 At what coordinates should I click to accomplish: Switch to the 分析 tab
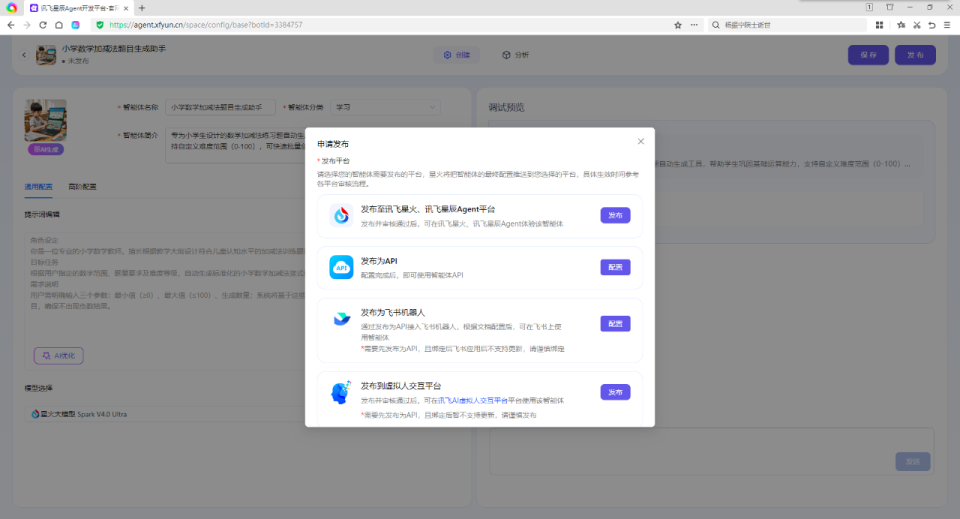(x=516, y=55)
